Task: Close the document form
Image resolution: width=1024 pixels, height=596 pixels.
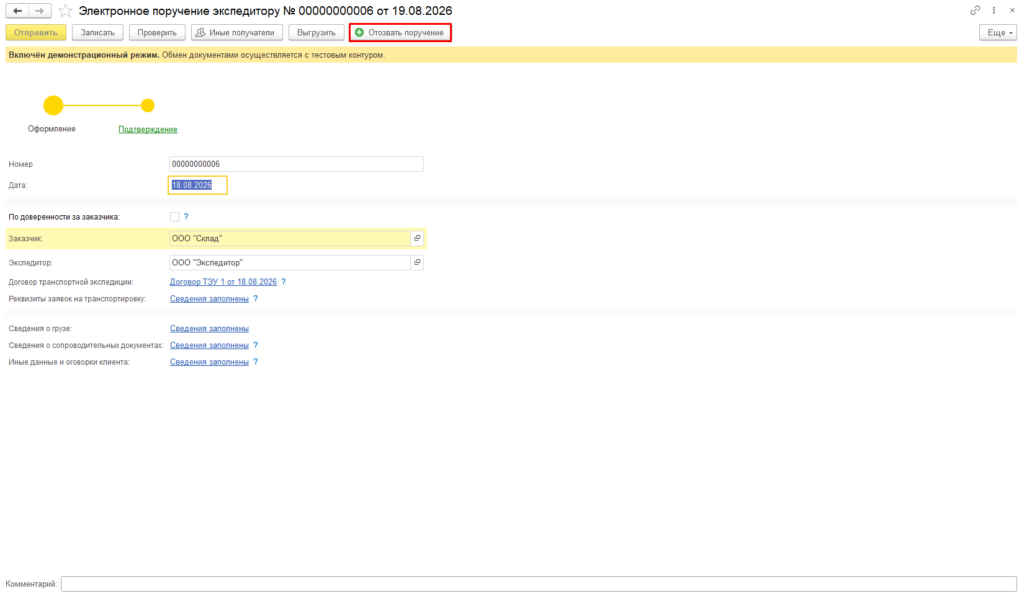Action: (1012, 10)
